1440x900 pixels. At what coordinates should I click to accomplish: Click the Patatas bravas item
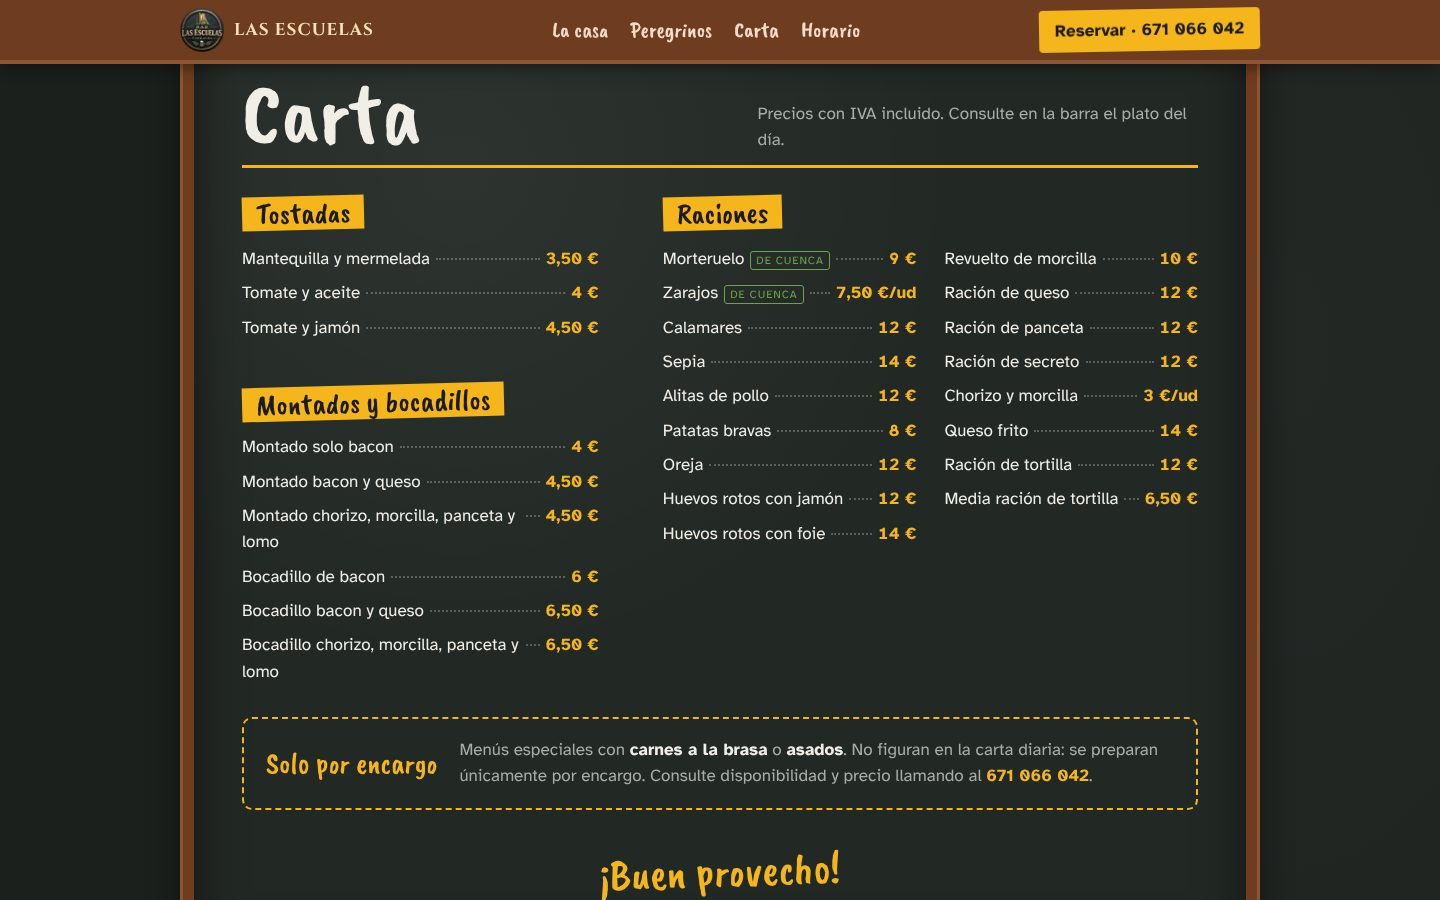(789, 431)
